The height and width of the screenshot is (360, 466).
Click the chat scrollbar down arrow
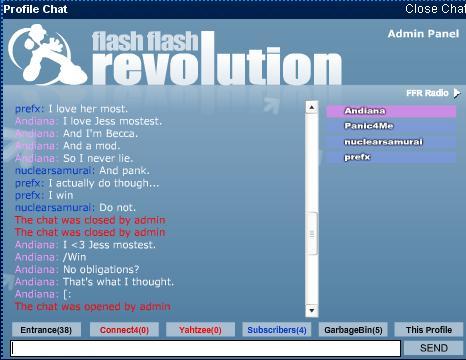click(312, 311)
